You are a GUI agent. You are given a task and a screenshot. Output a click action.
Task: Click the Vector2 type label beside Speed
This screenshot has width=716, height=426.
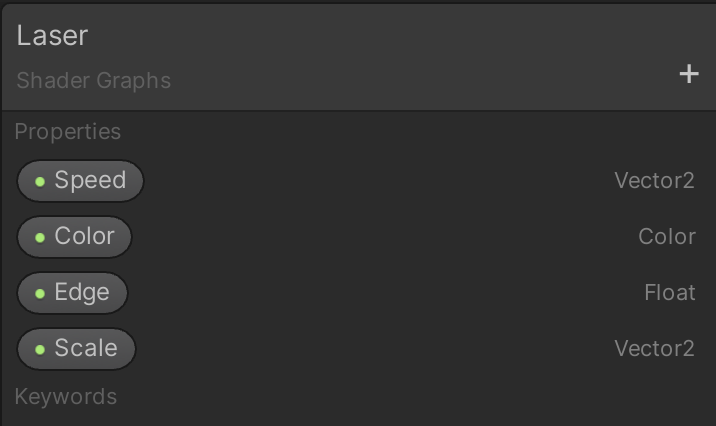[654, 181]
